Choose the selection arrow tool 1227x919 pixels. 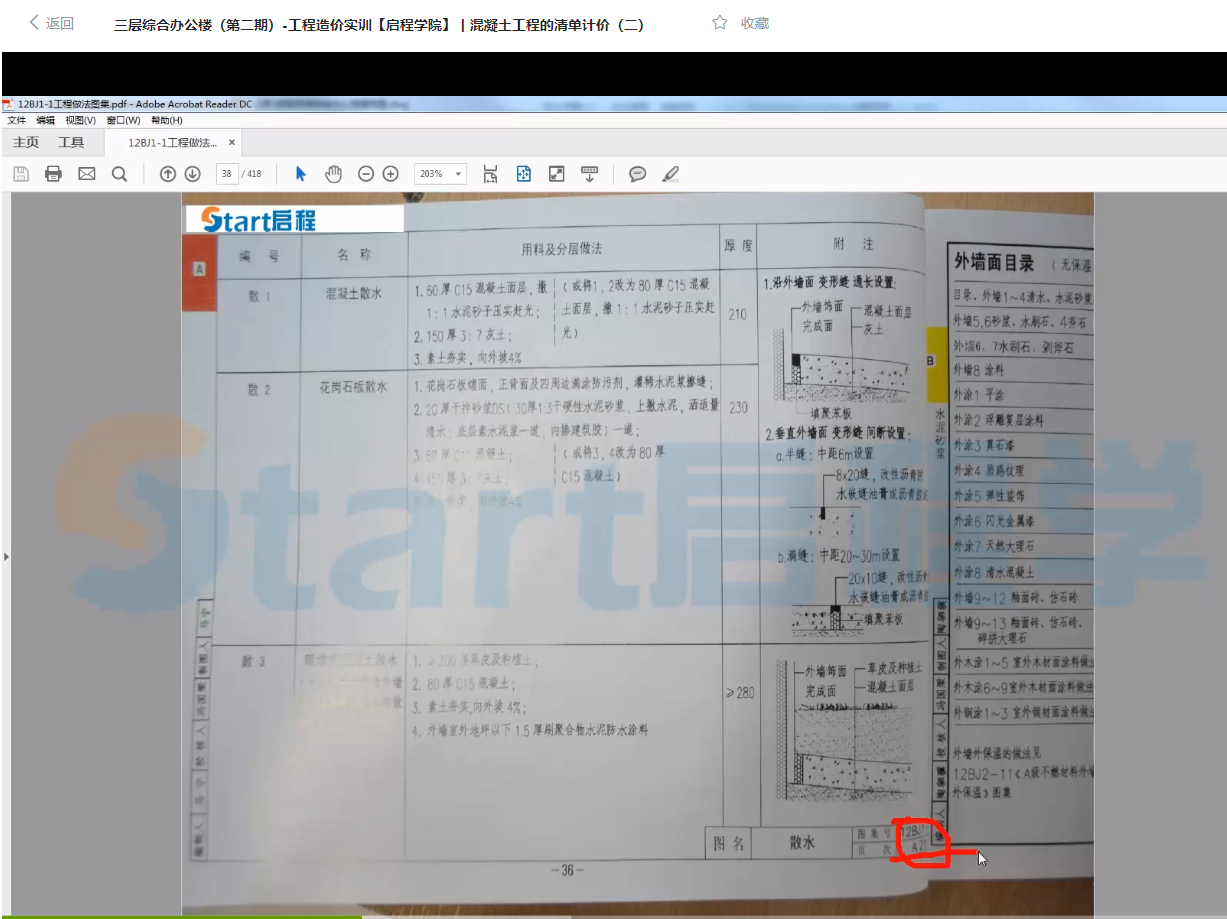tap(300, 174)
